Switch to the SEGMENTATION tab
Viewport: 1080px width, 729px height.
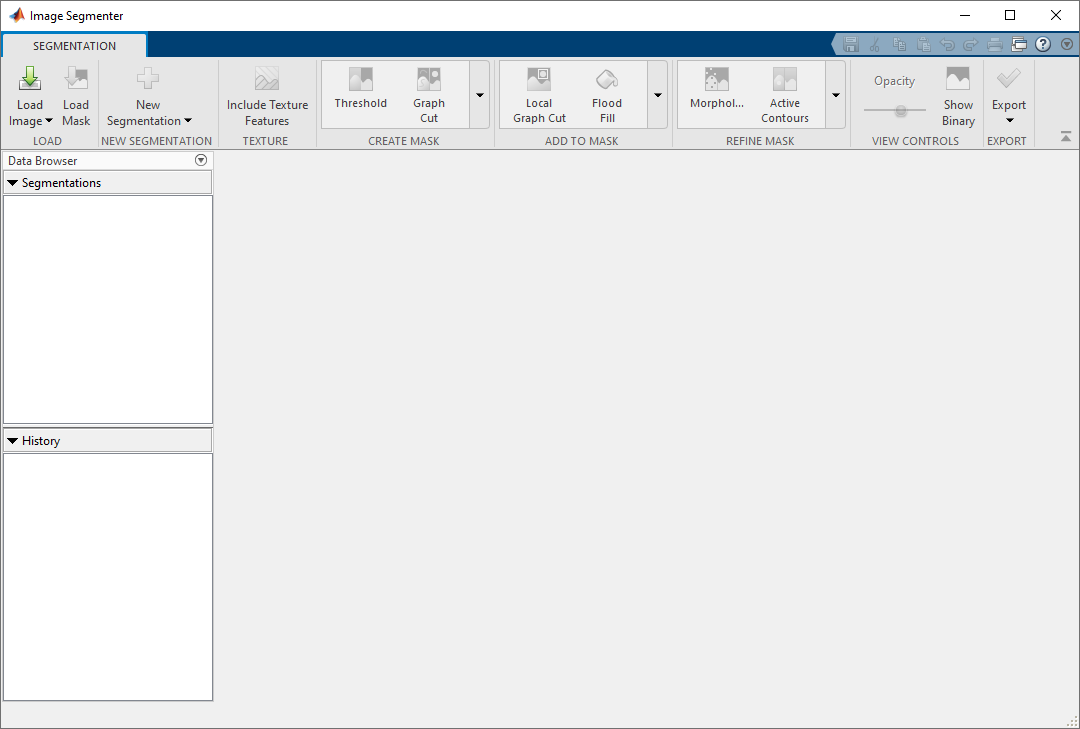pos(74,46)
